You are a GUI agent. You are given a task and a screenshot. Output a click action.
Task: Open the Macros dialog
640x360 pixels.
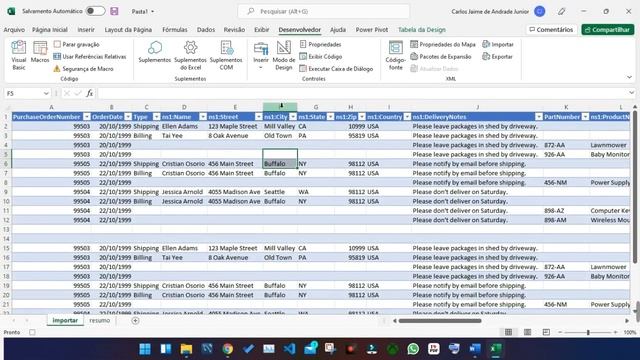click(x=40, y=52)
